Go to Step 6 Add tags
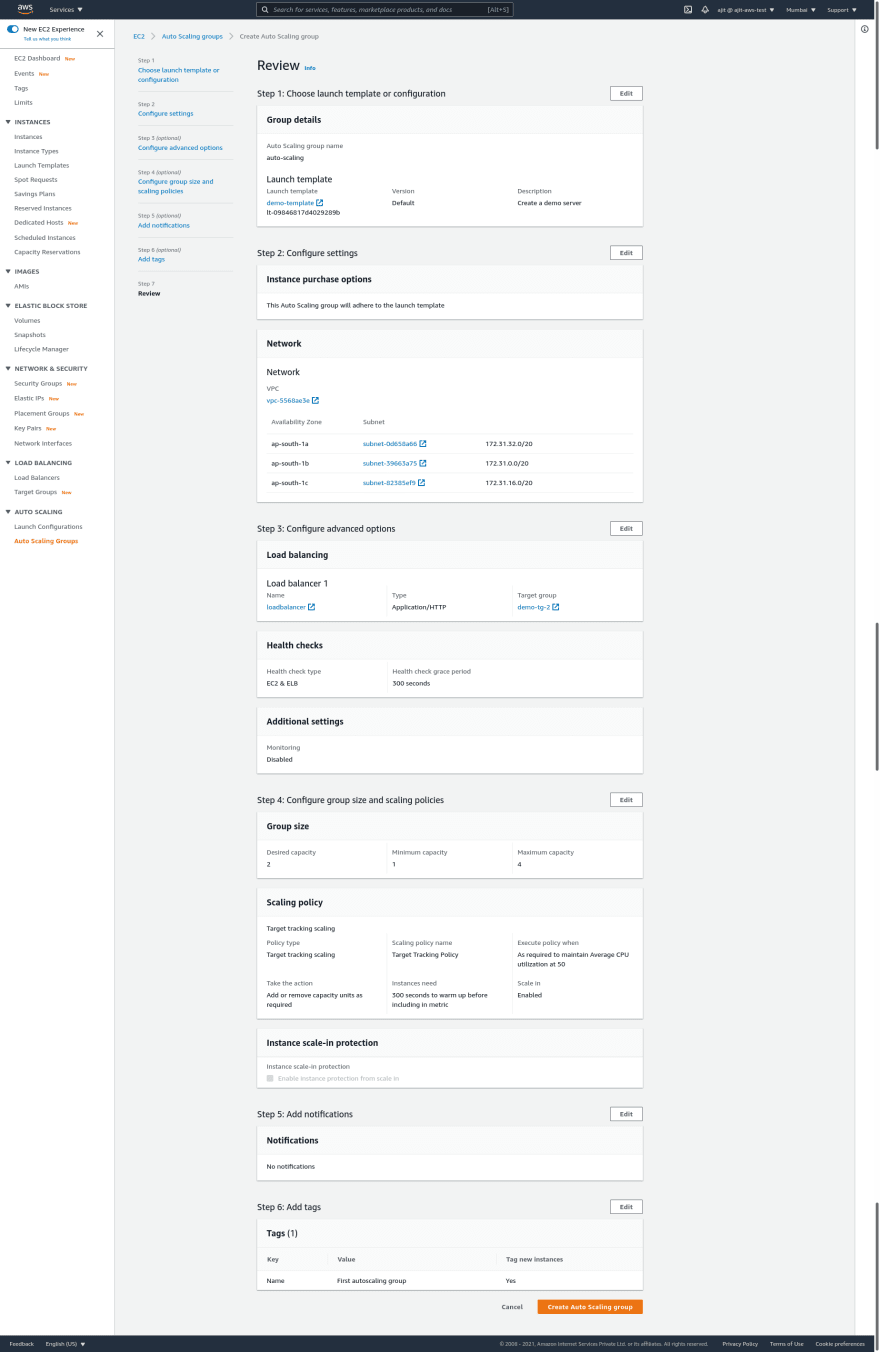 pyautogui.click(x=151, y=259)
